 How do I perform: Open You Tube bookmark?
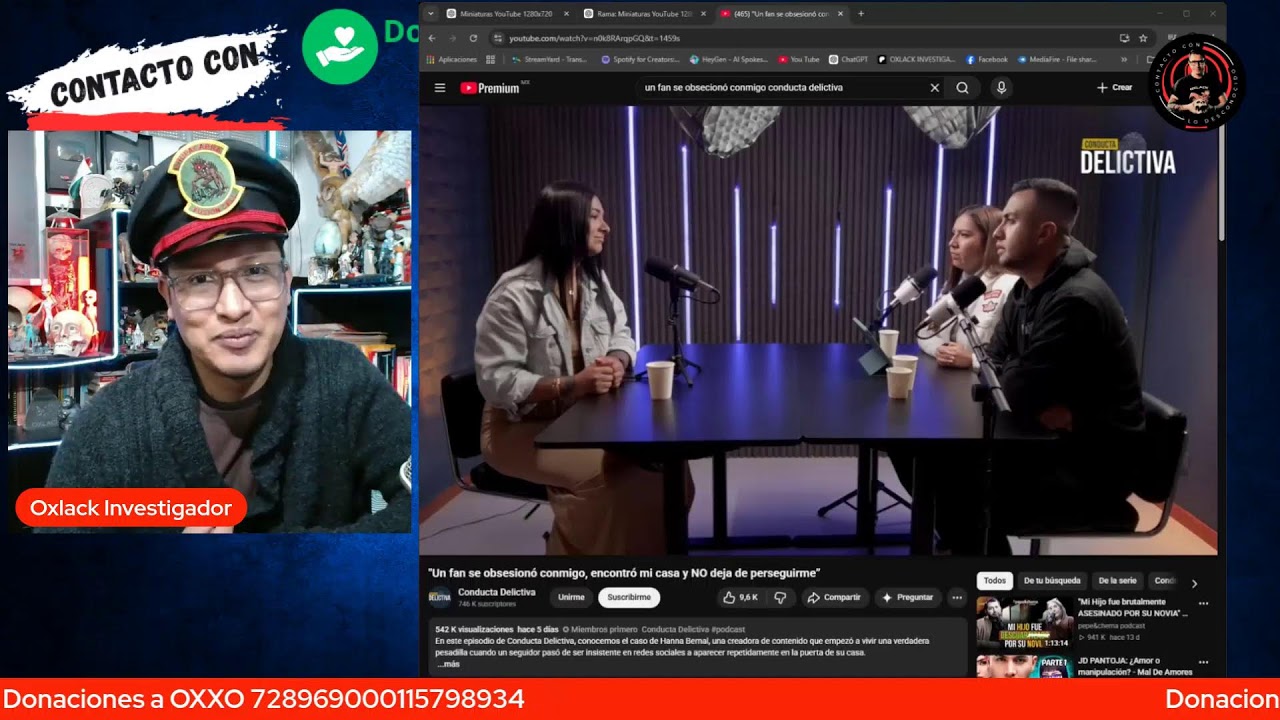pos(798,59)
